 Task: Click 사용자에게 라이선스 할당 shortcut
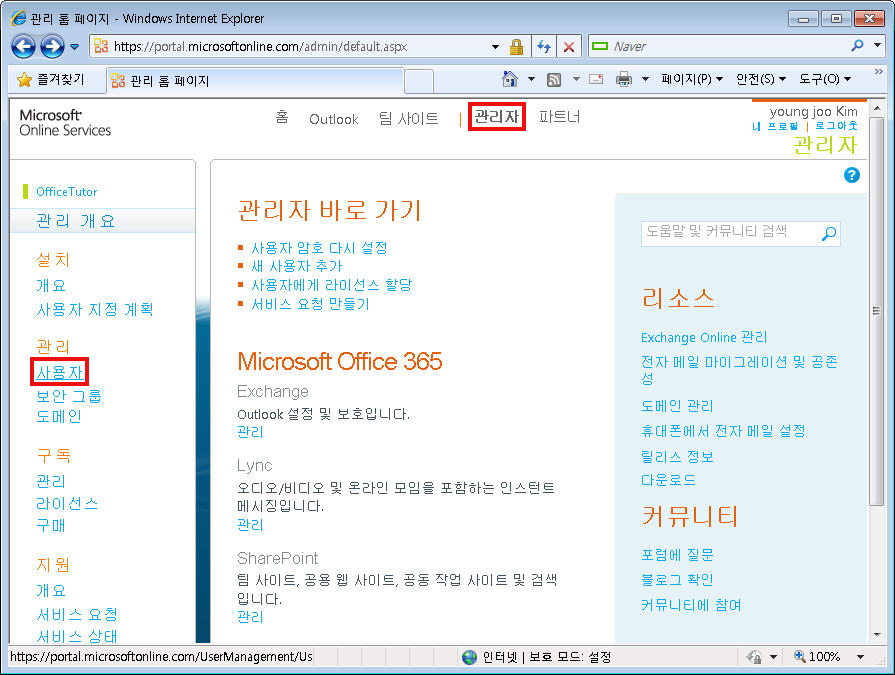[332, 285]
